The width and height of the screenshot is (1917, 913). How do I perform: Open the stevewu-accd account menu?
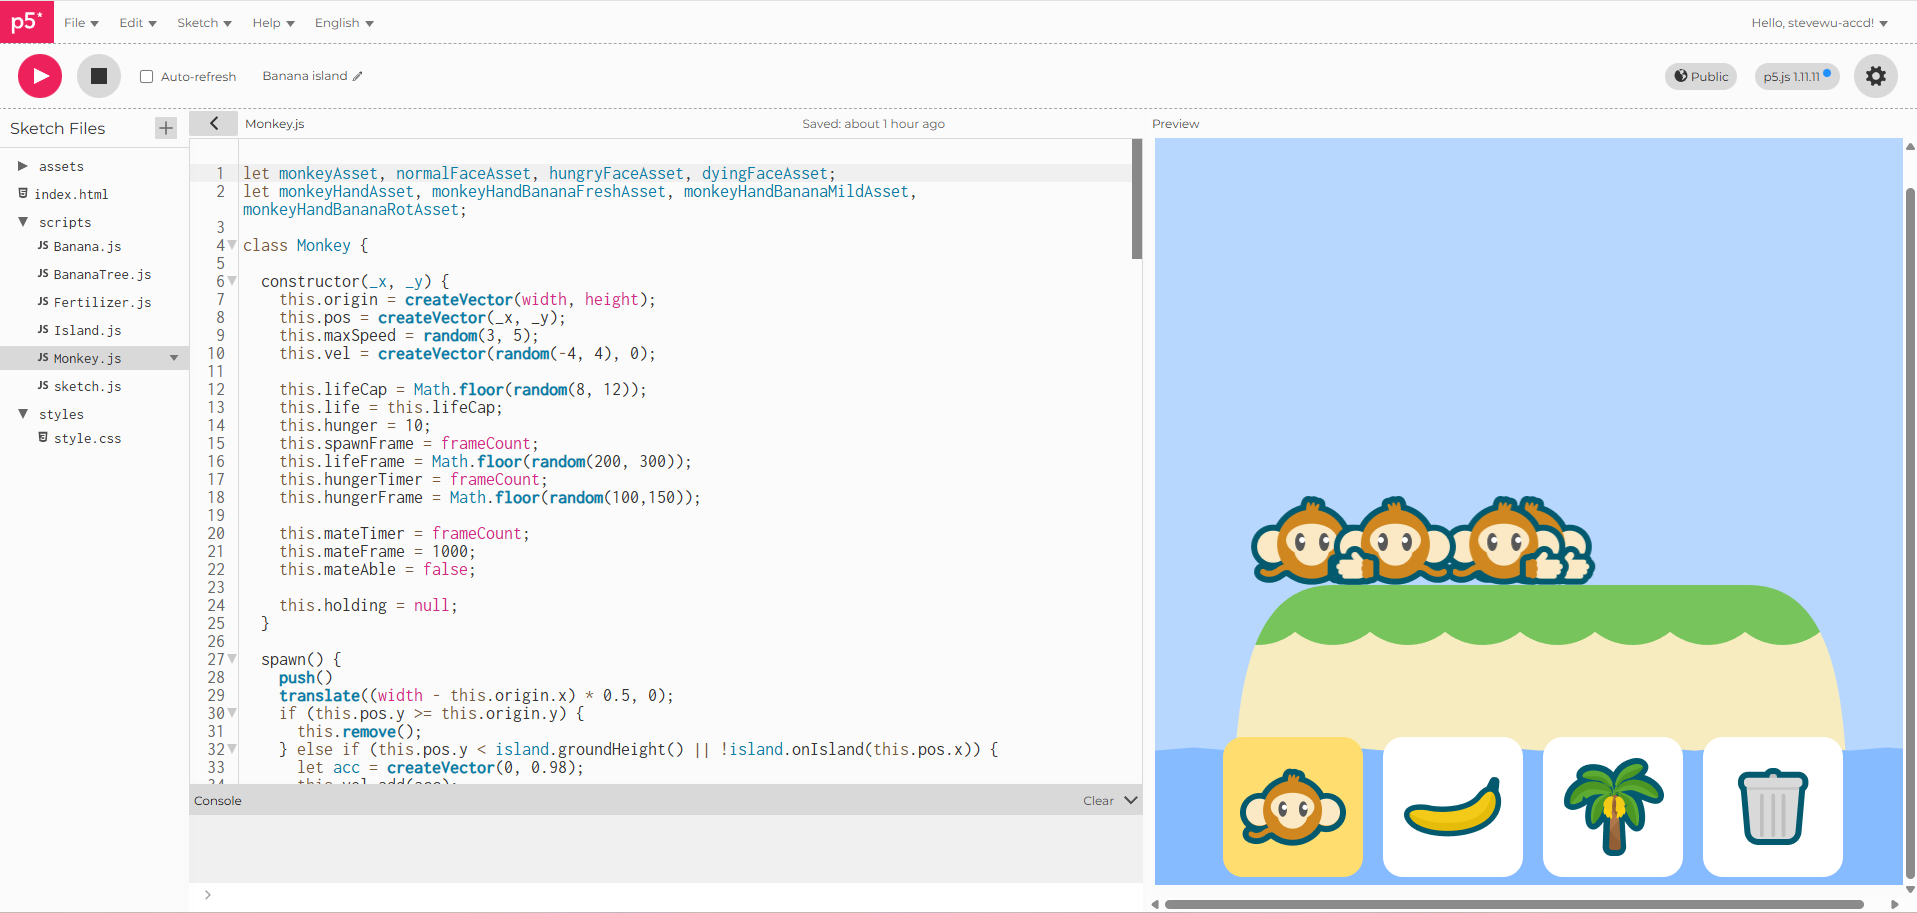click(1820, 22)
